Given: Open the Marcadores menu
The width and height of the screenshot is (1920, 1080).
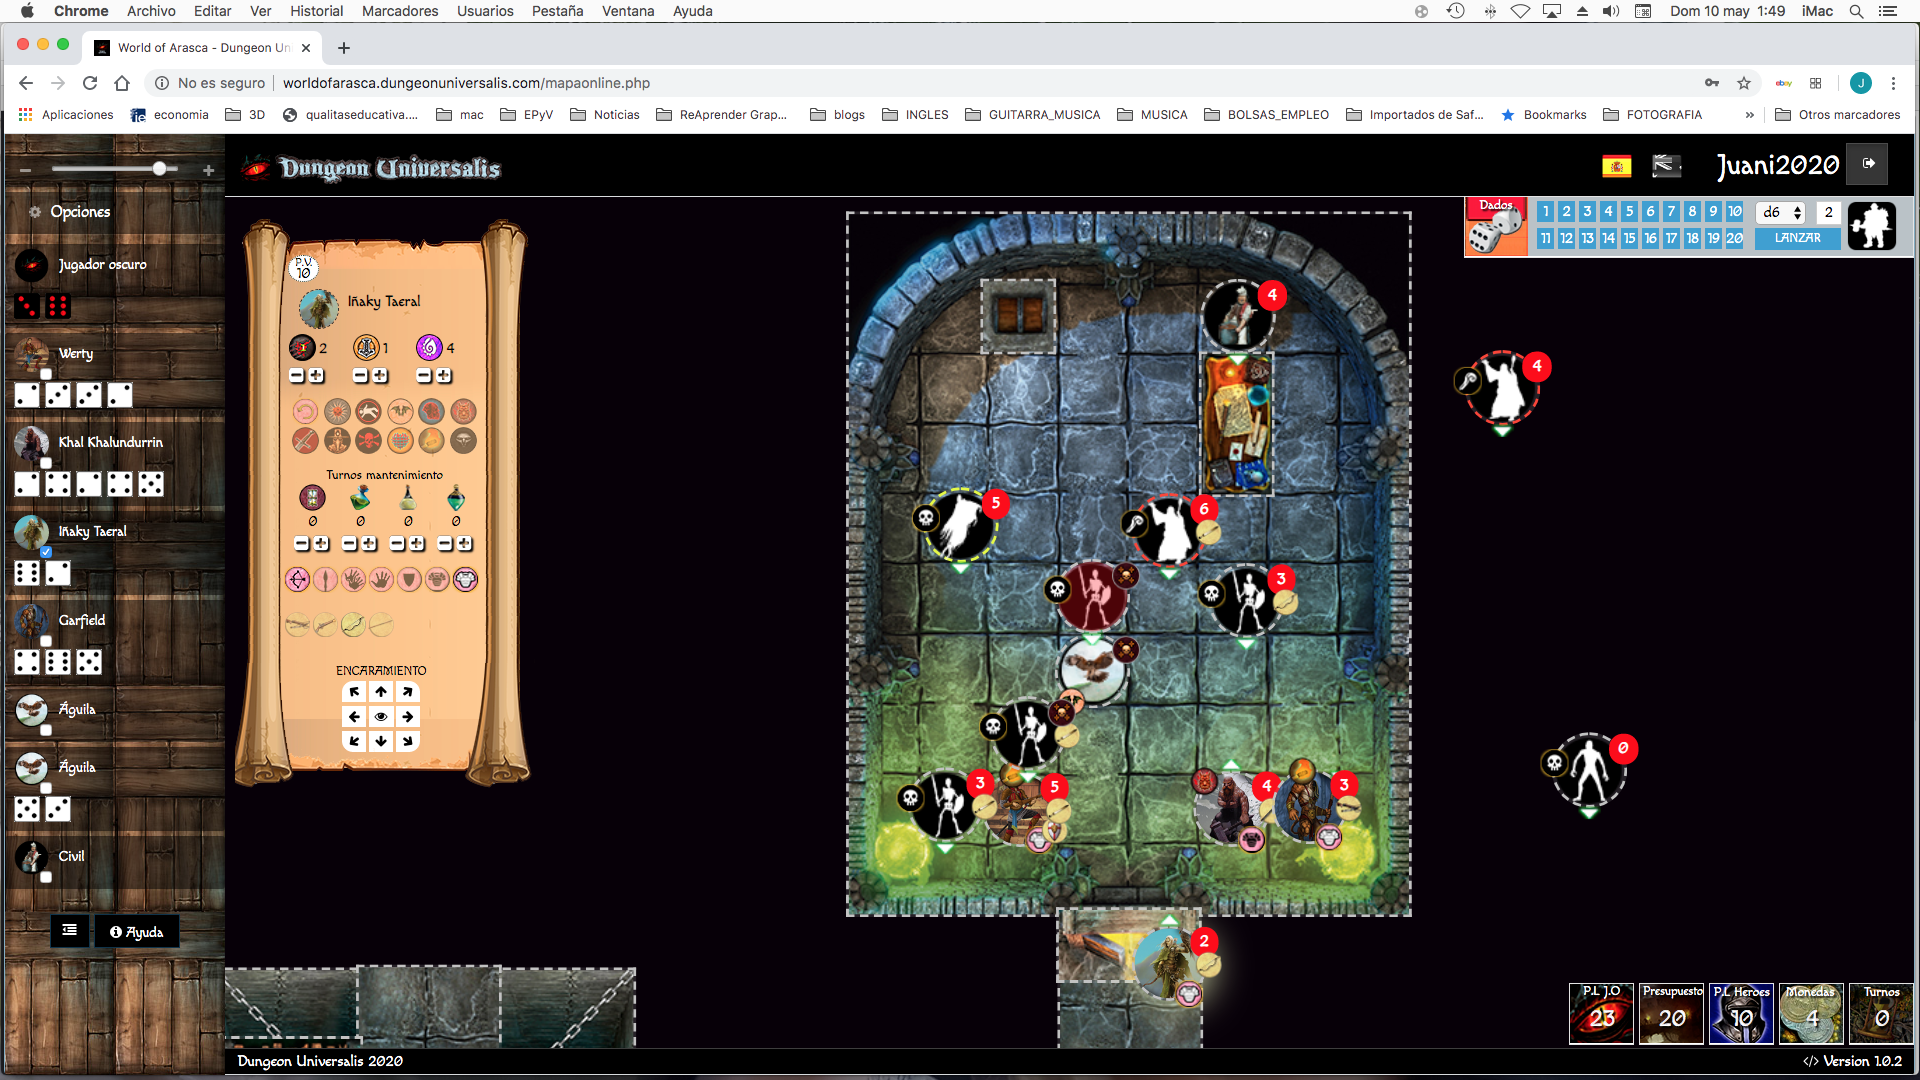Looking at the screenshot, I should click(x=400, y=11).
